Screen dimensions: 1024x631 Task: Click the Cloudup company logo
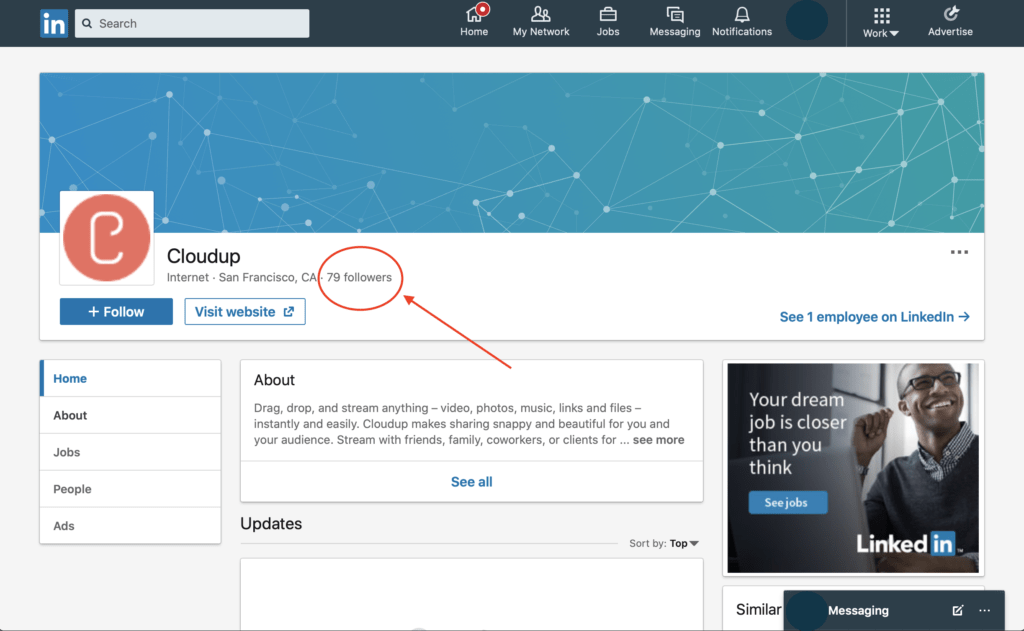click(106, 238)
